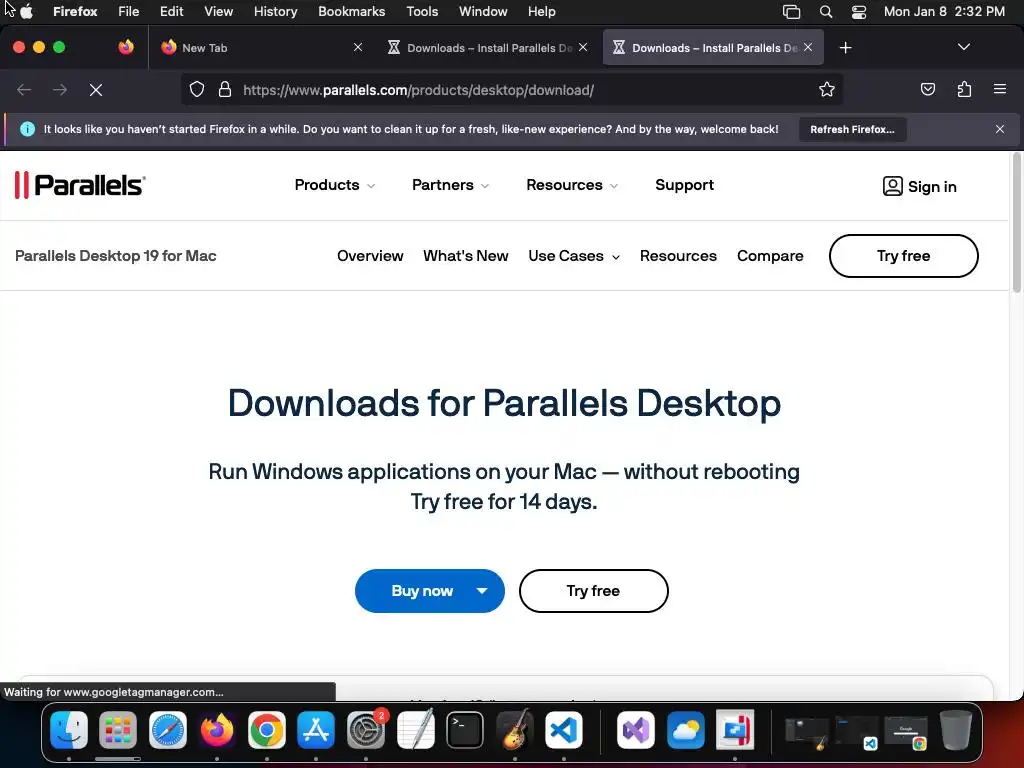Open the Apple menu
The height and width of the screenshot is (768, 1024).
[27, 11]
